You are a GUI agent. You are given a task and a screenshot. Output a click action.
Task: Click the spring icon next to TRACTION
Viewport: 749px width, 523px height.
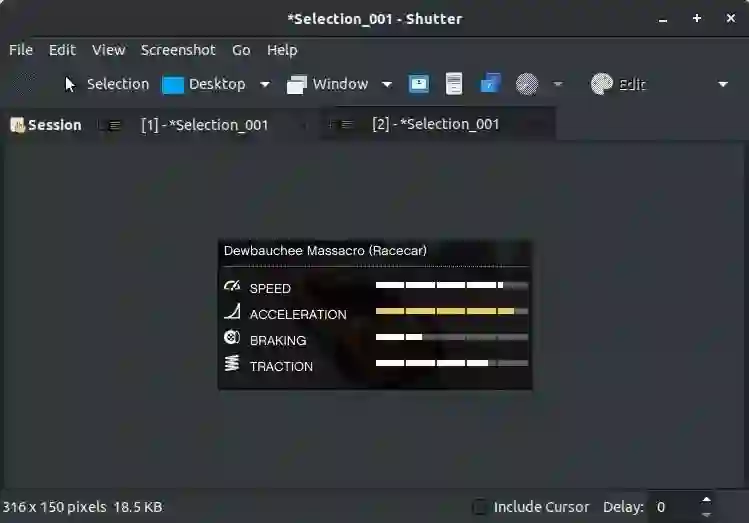coord(232,363)
